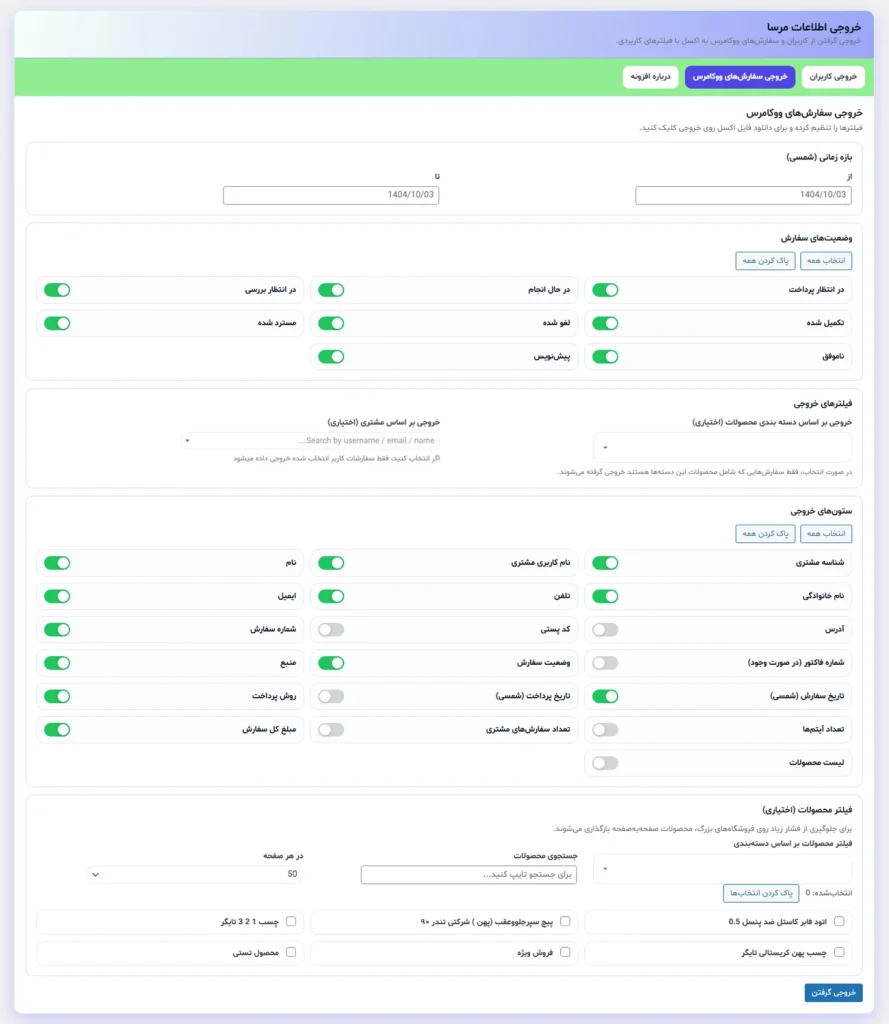Disable the «در انتظار پرداخت» status toggle
The image size is (889, 1024).
tap(605, 290)
